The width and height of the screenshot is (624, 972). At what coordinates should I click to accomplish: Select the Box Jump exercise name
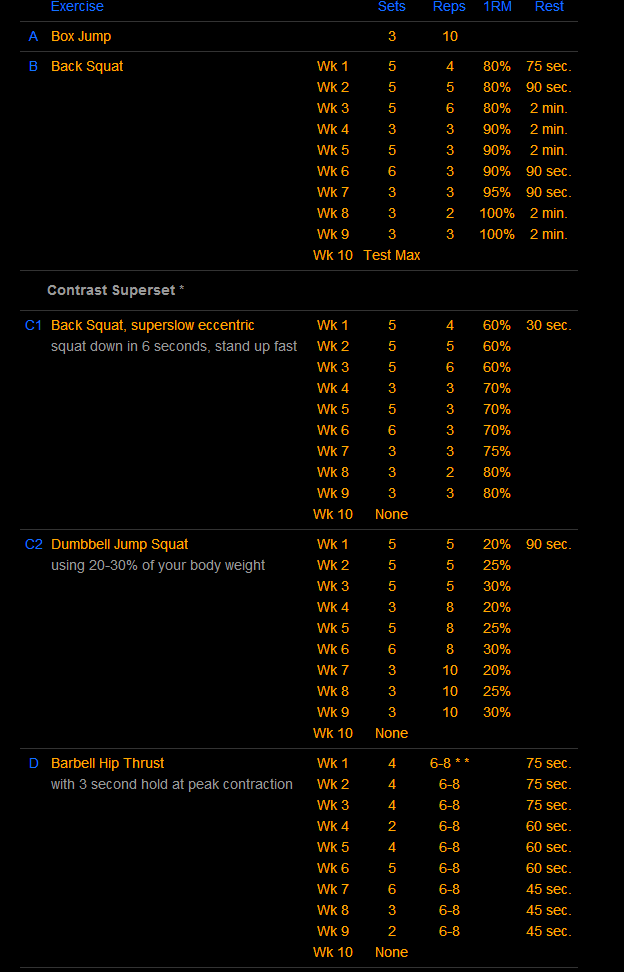[81, 37]
